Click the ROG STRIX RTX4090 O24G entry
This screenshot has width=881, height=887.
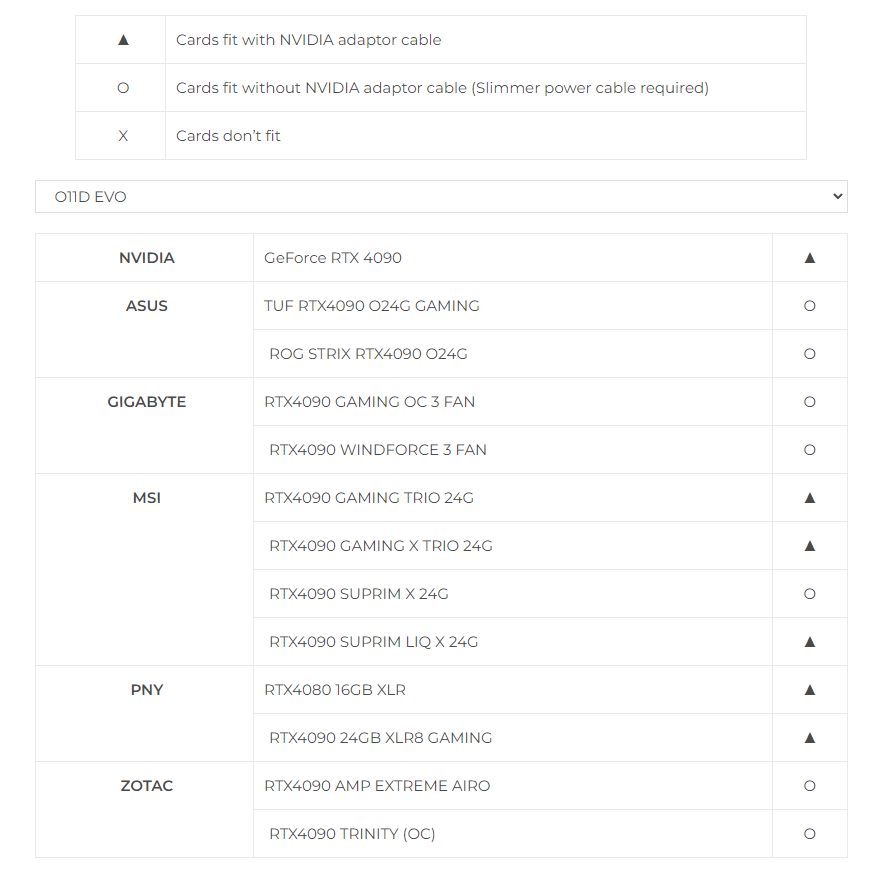[368, 354]
